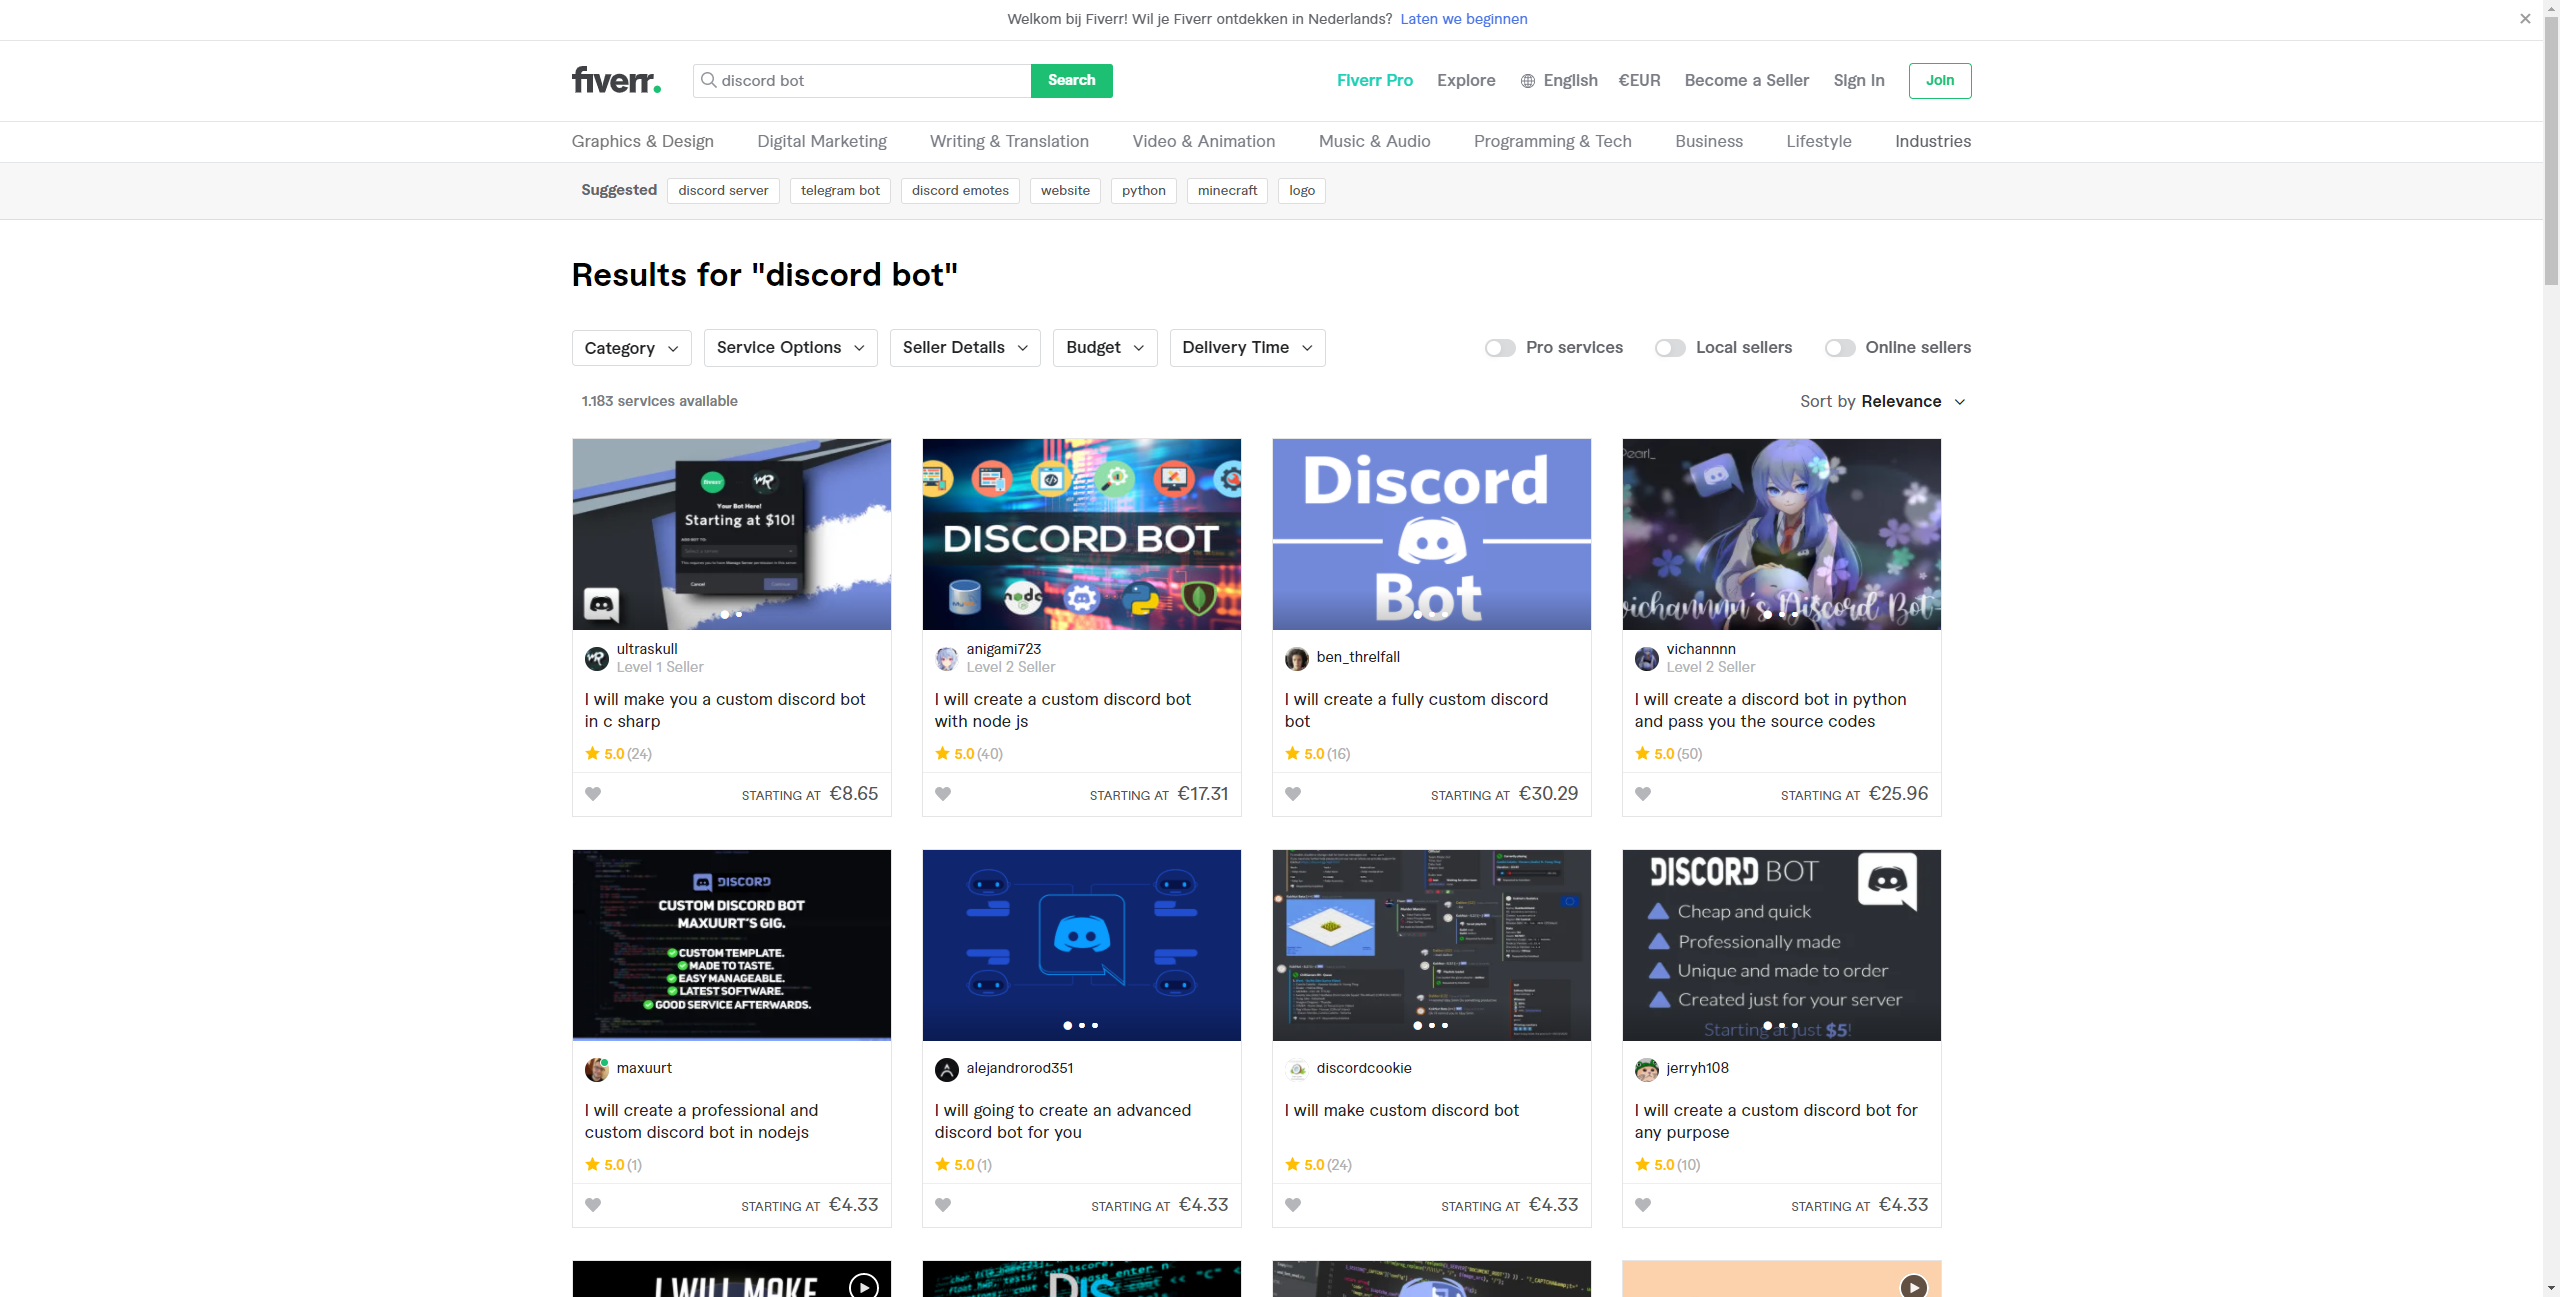The height and width of the screenshot is (1297, 2560).
Task: Open Sort by Relevance dropdown
Action: 1883,401
